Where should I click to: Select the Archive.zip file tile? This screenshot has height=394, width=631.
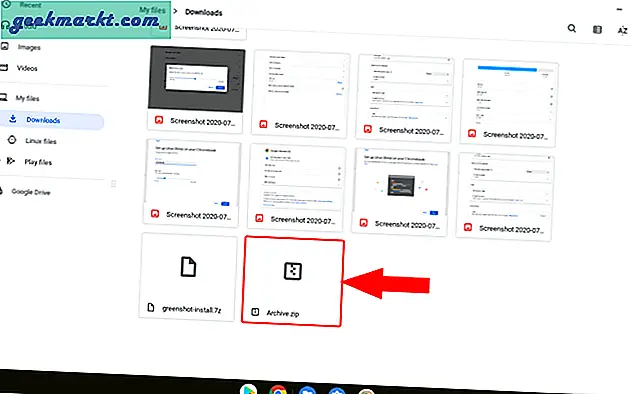pyautogui.click(x=293, y=281)
